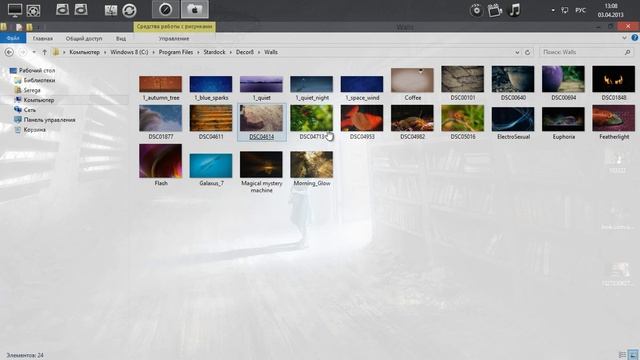This screenshot has width=640, height=360.
Task: Click the search magnifier icon
Action: click(x=628, y=52)
